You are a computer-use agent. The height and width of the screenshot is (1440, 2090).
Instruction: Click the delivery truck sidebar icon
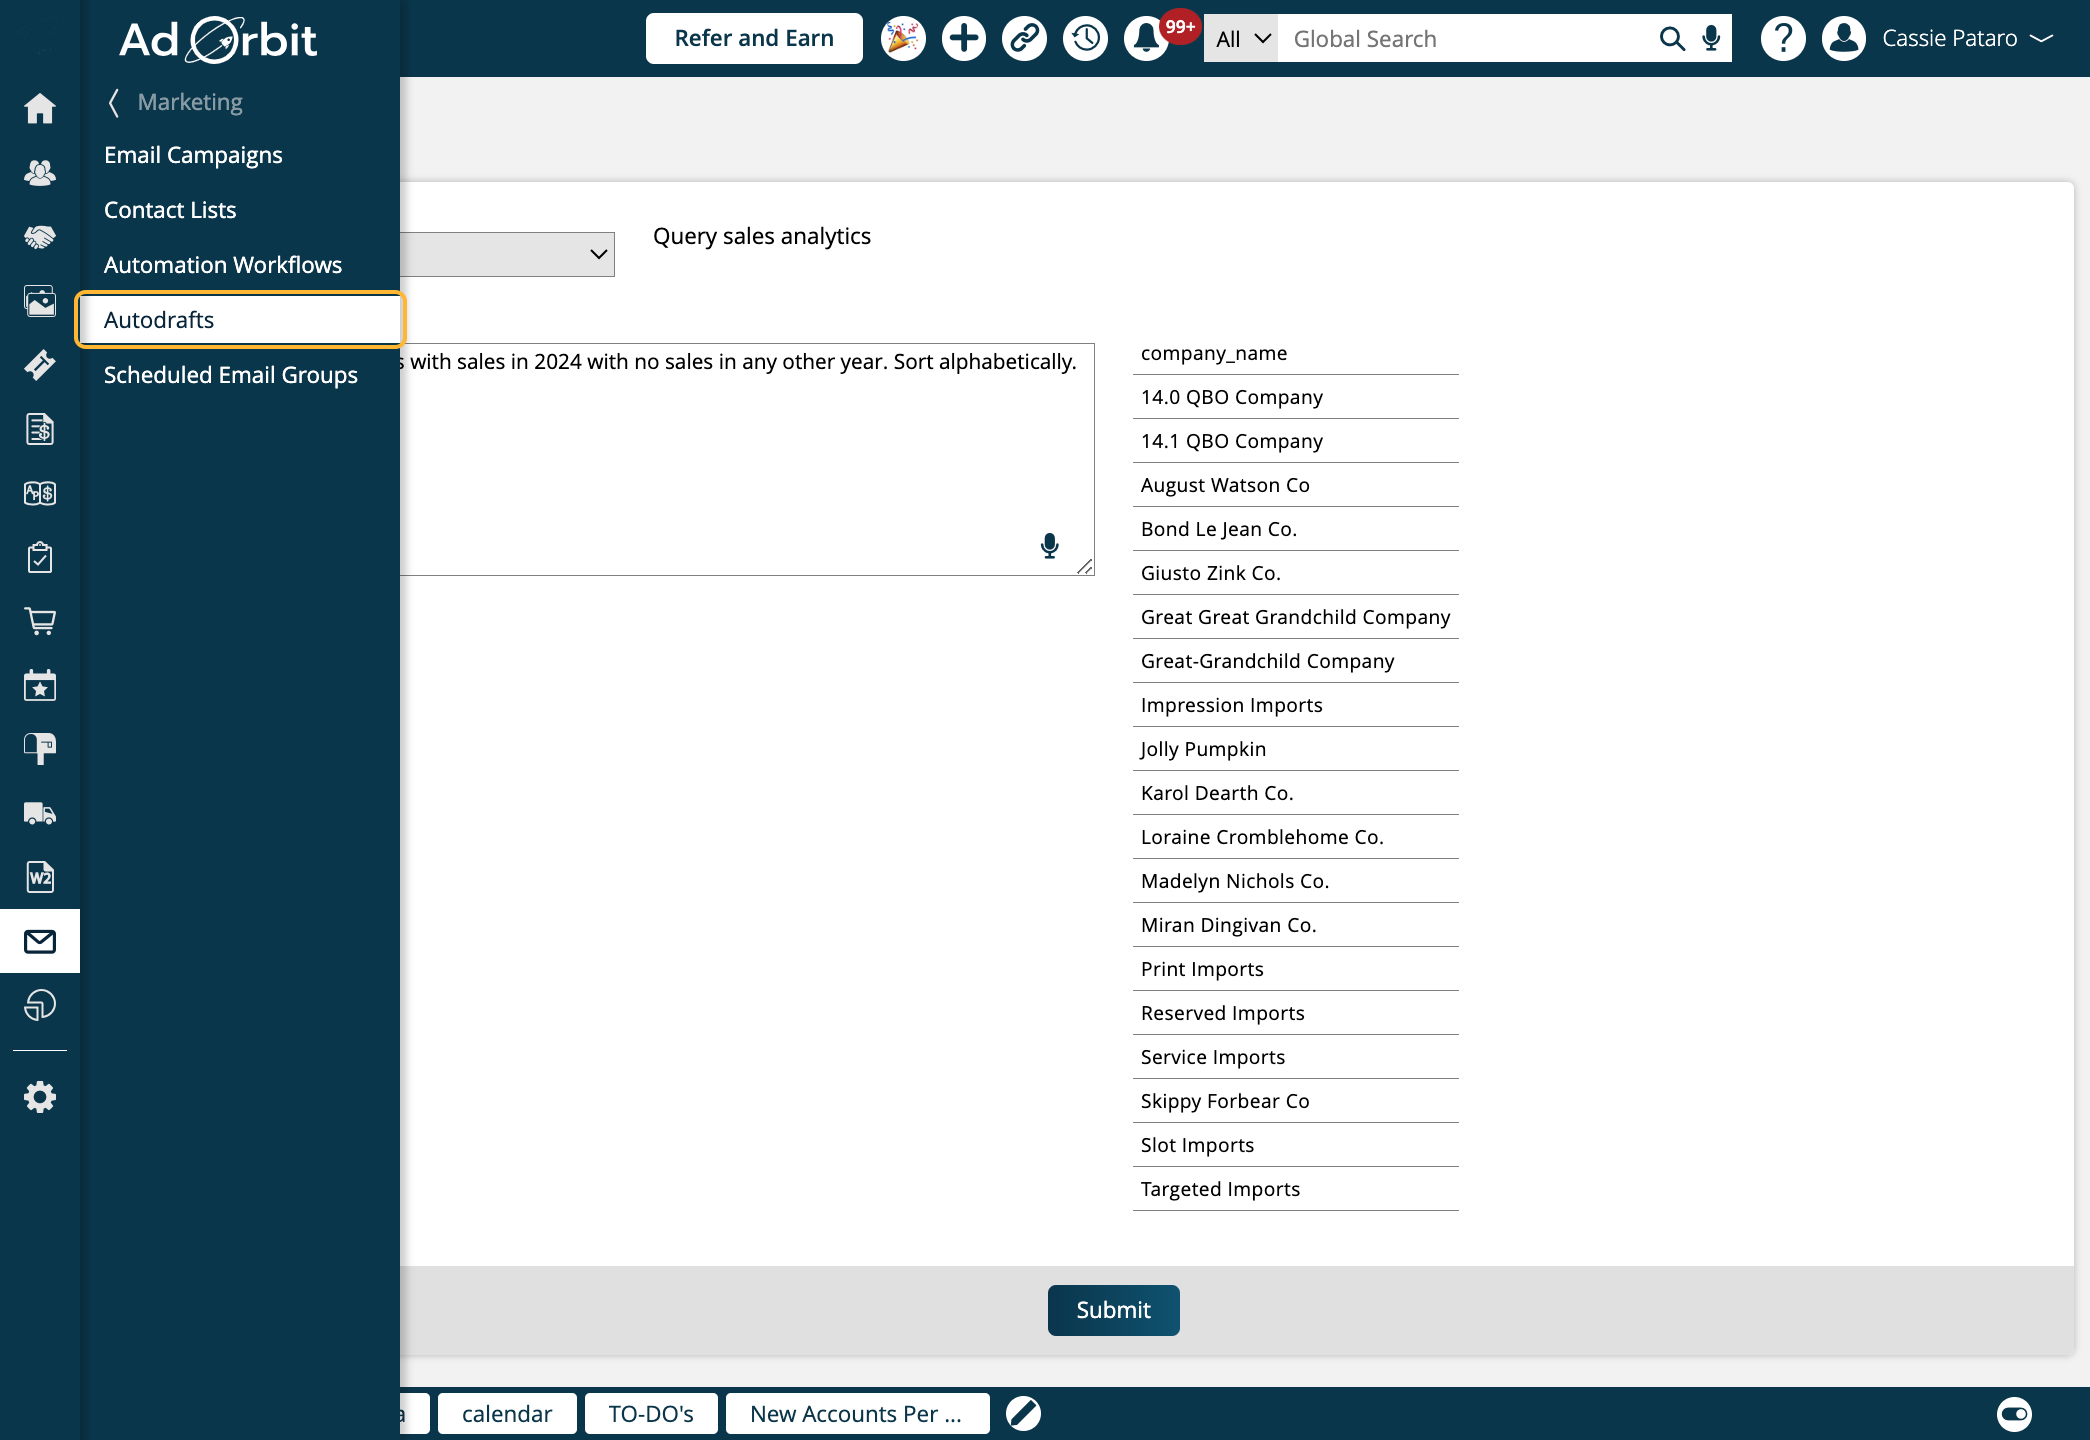coord(40,813)
